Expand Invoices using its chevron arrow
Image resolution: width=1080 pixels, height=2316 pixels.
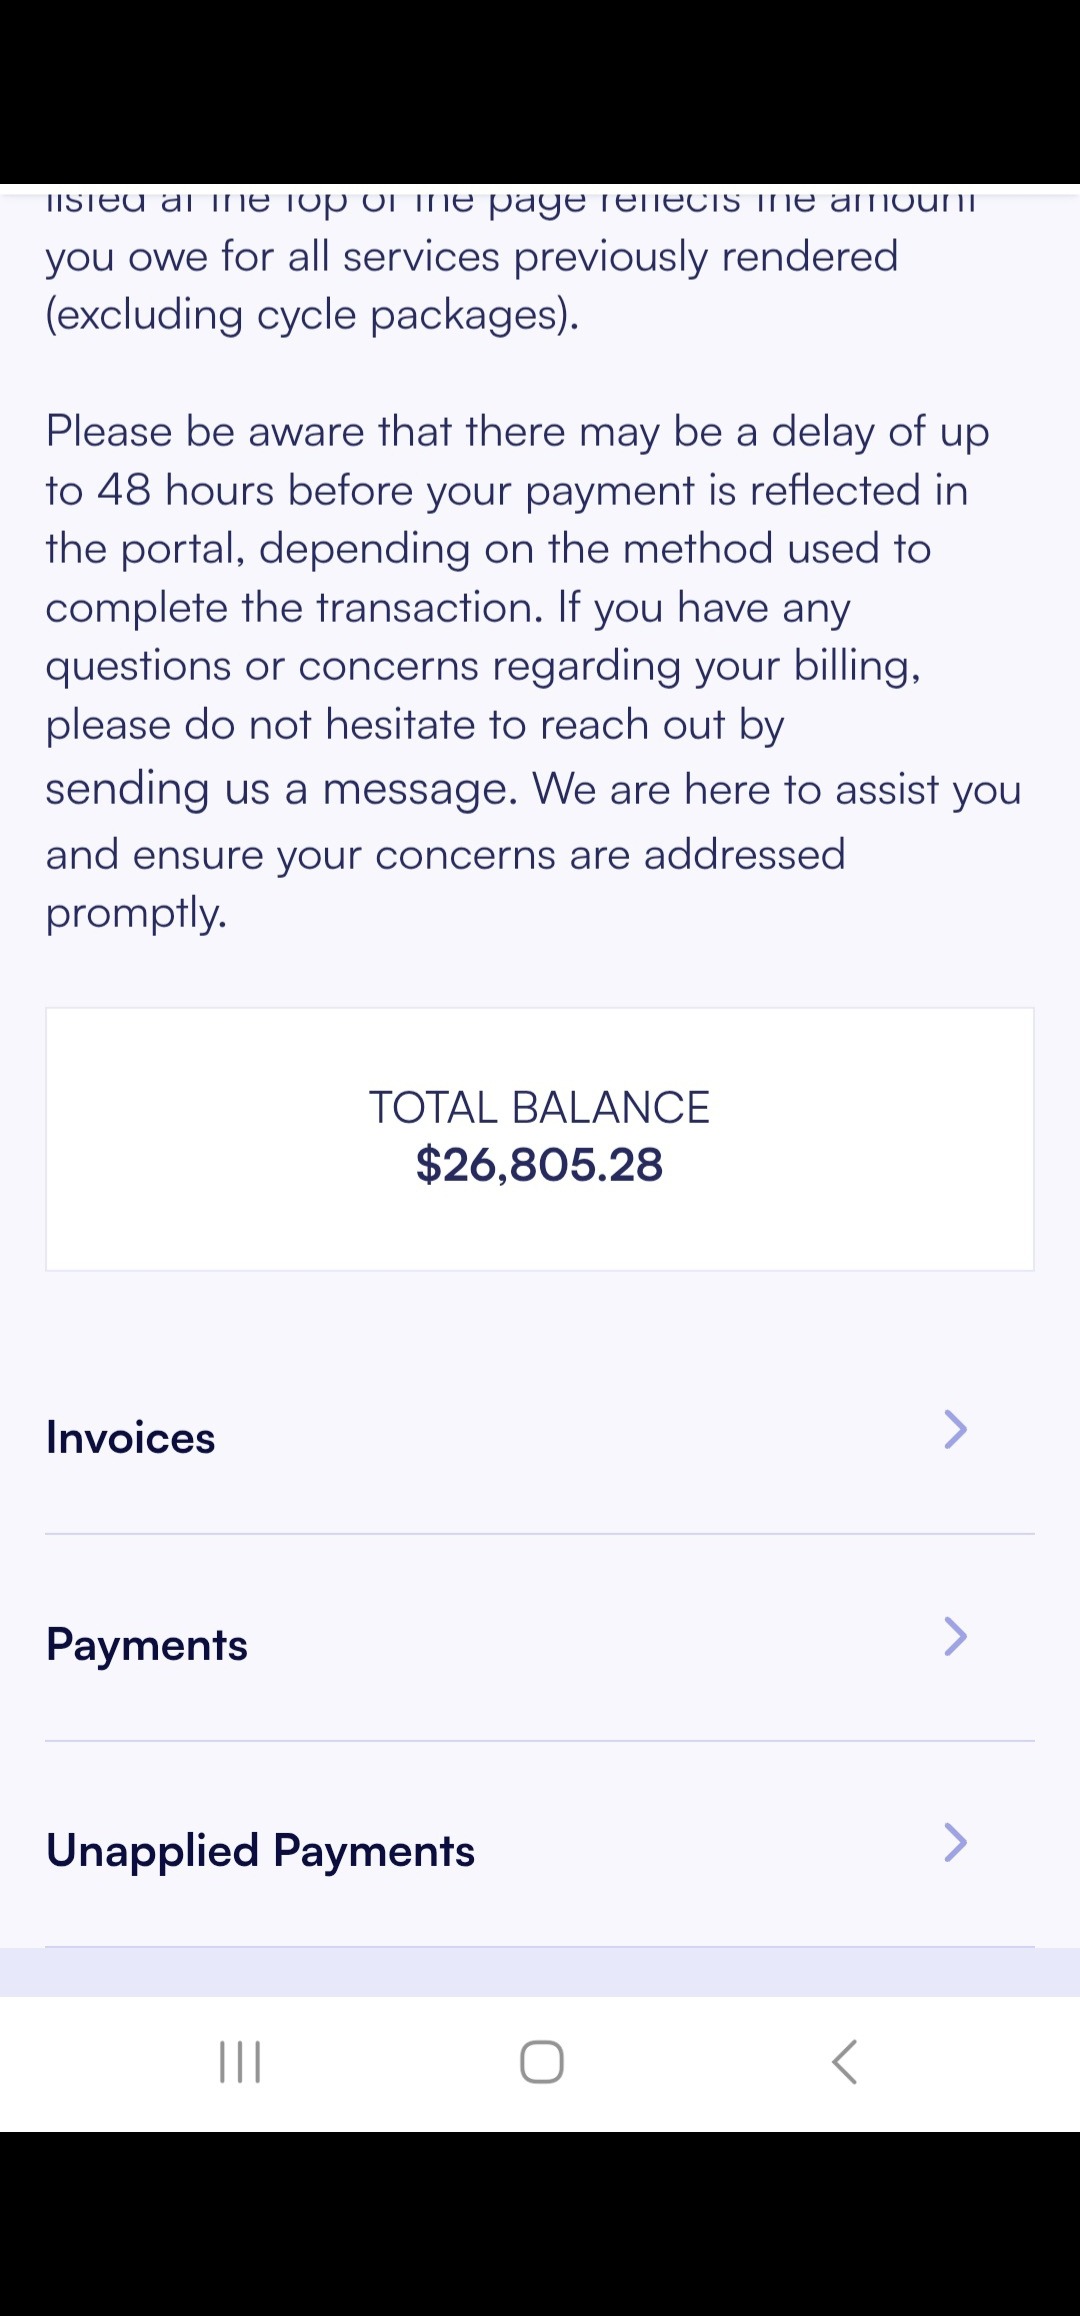pos(955,1430)
